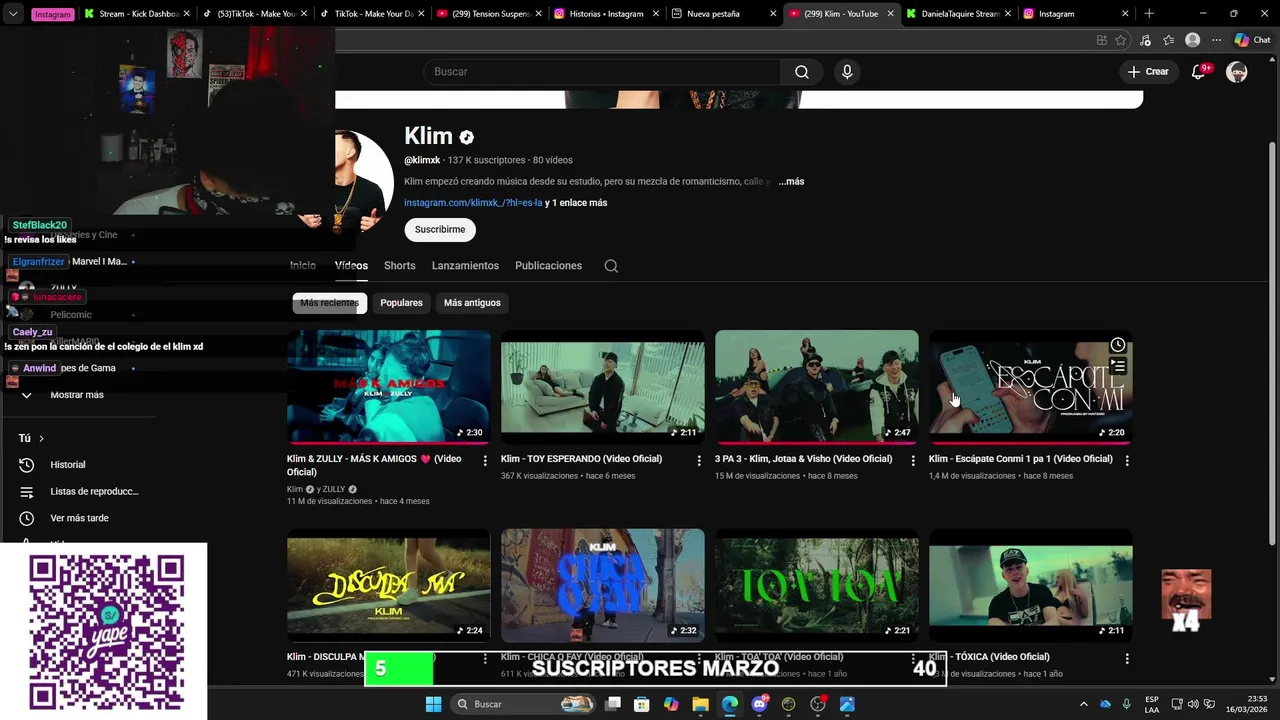Open options menu for TÓXICA video
The image size is (1280, 720).
point(1127,659)
